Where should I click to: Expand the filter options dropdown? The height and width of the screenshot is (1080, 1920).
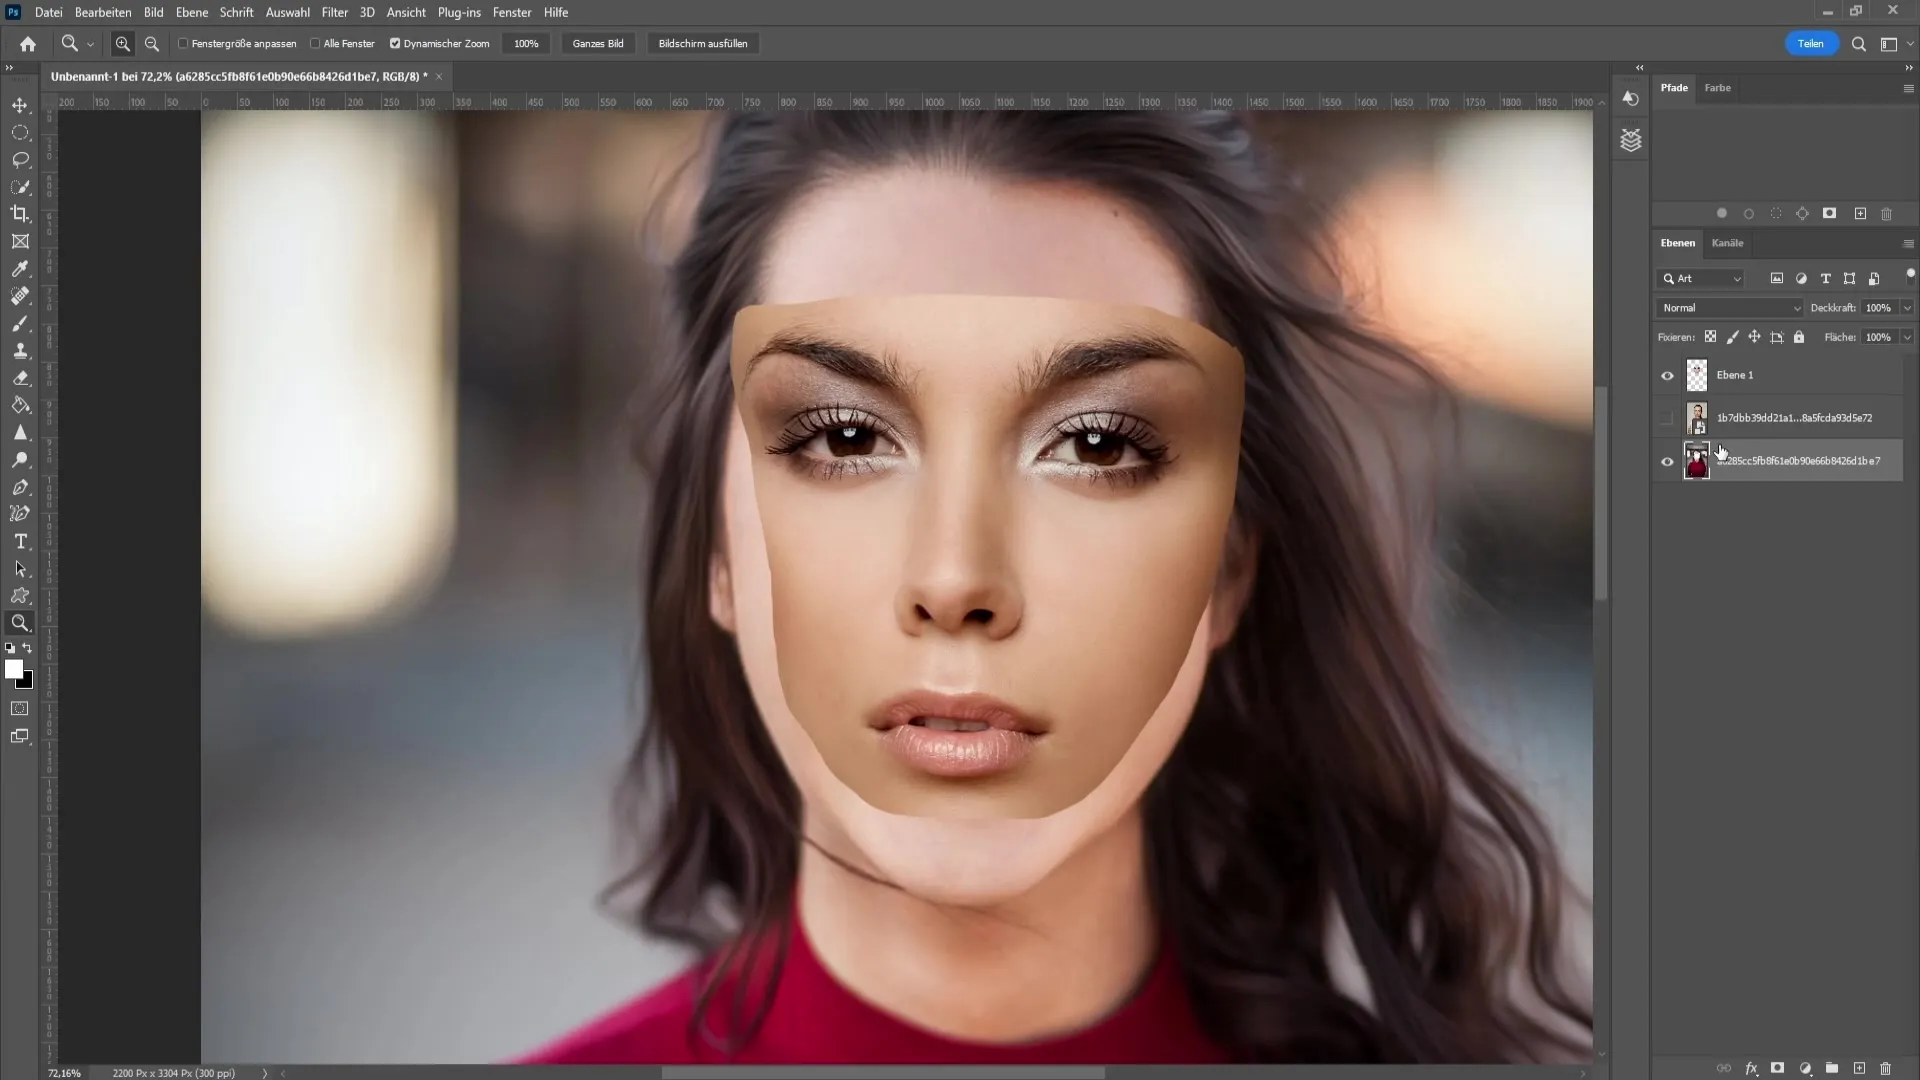1738,278
